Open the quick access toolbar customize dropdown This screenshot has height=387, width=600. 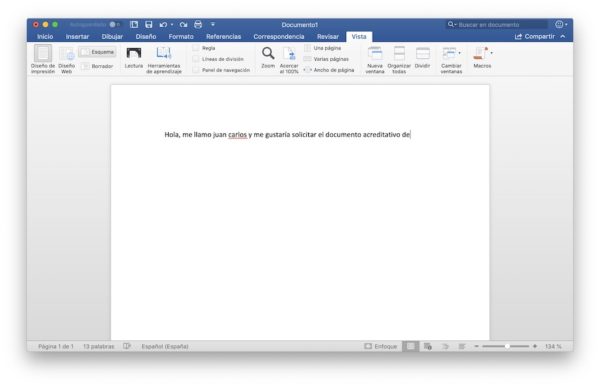[213, 24]
